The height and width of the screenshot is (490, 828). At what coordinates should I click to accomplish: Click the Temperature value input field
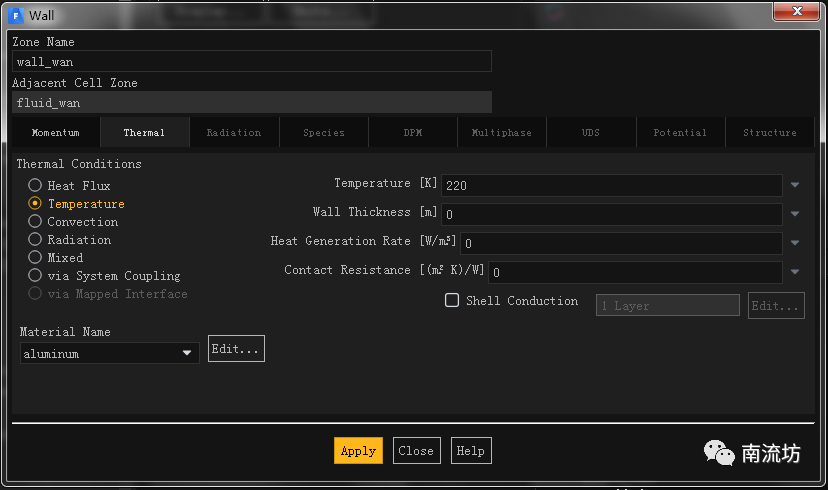pyautogui.click(x=611, y=186)
